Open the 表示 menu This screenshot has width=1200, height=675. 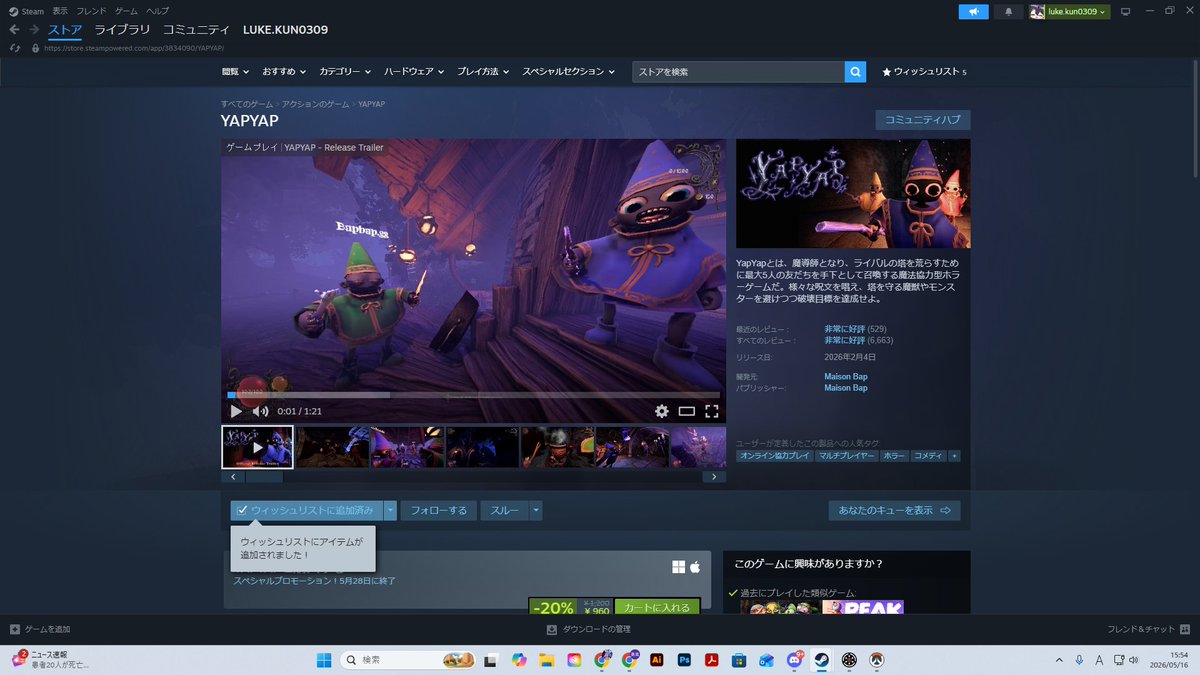tap(61, 11)
